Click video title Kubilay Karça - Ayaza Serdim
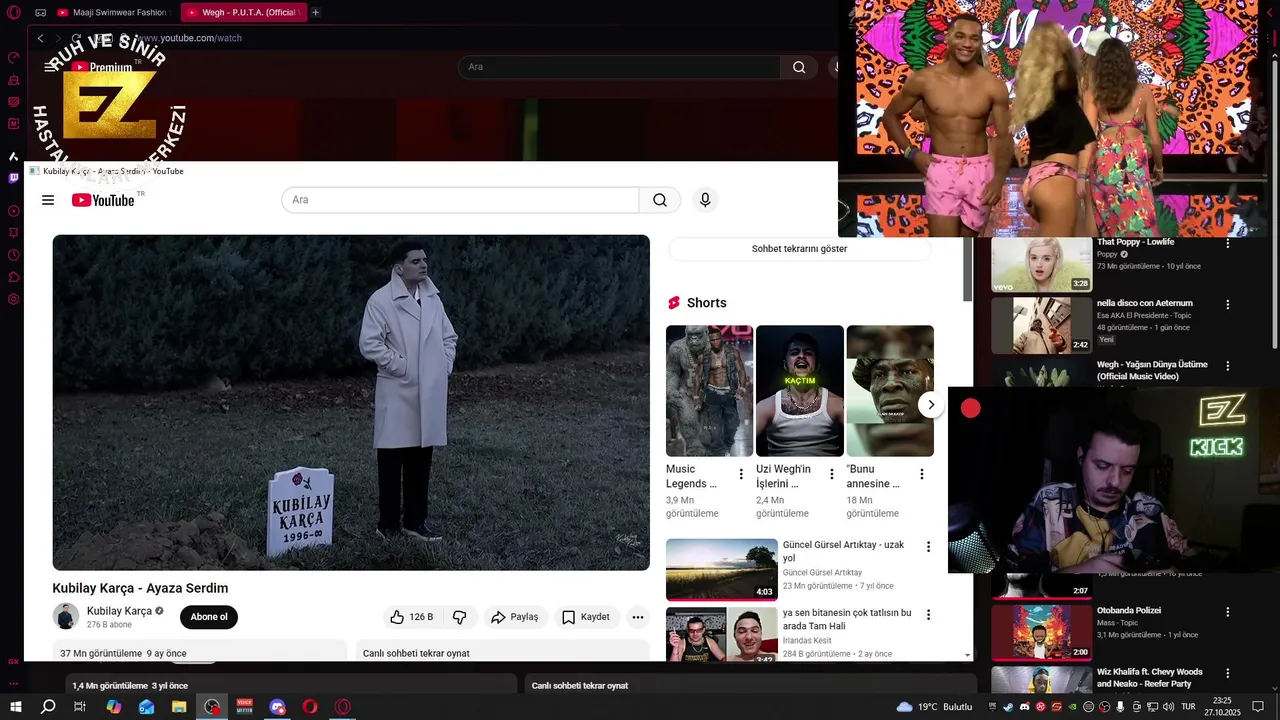The height and width of the screenshot is (720, 1280). click(x=140, y=588)
